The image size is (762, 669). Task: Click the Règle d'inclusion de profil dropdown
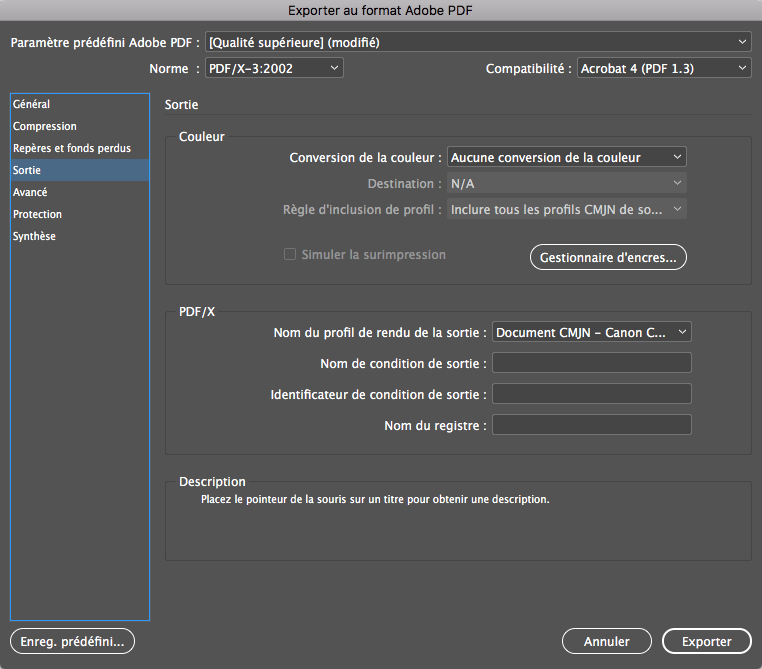pyautogui.click(x=566, y=209)
